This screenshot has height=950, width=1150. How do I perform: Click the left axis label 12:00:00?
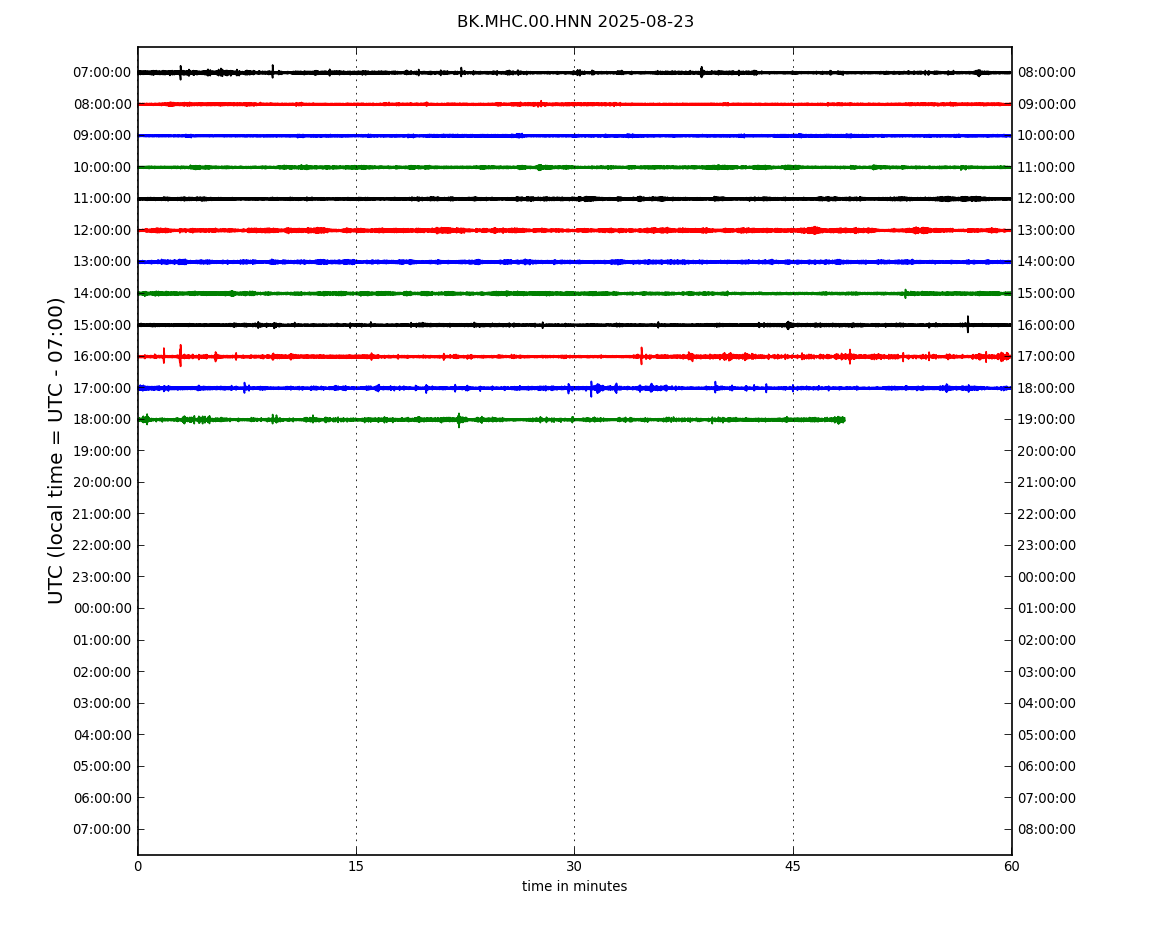102,230
